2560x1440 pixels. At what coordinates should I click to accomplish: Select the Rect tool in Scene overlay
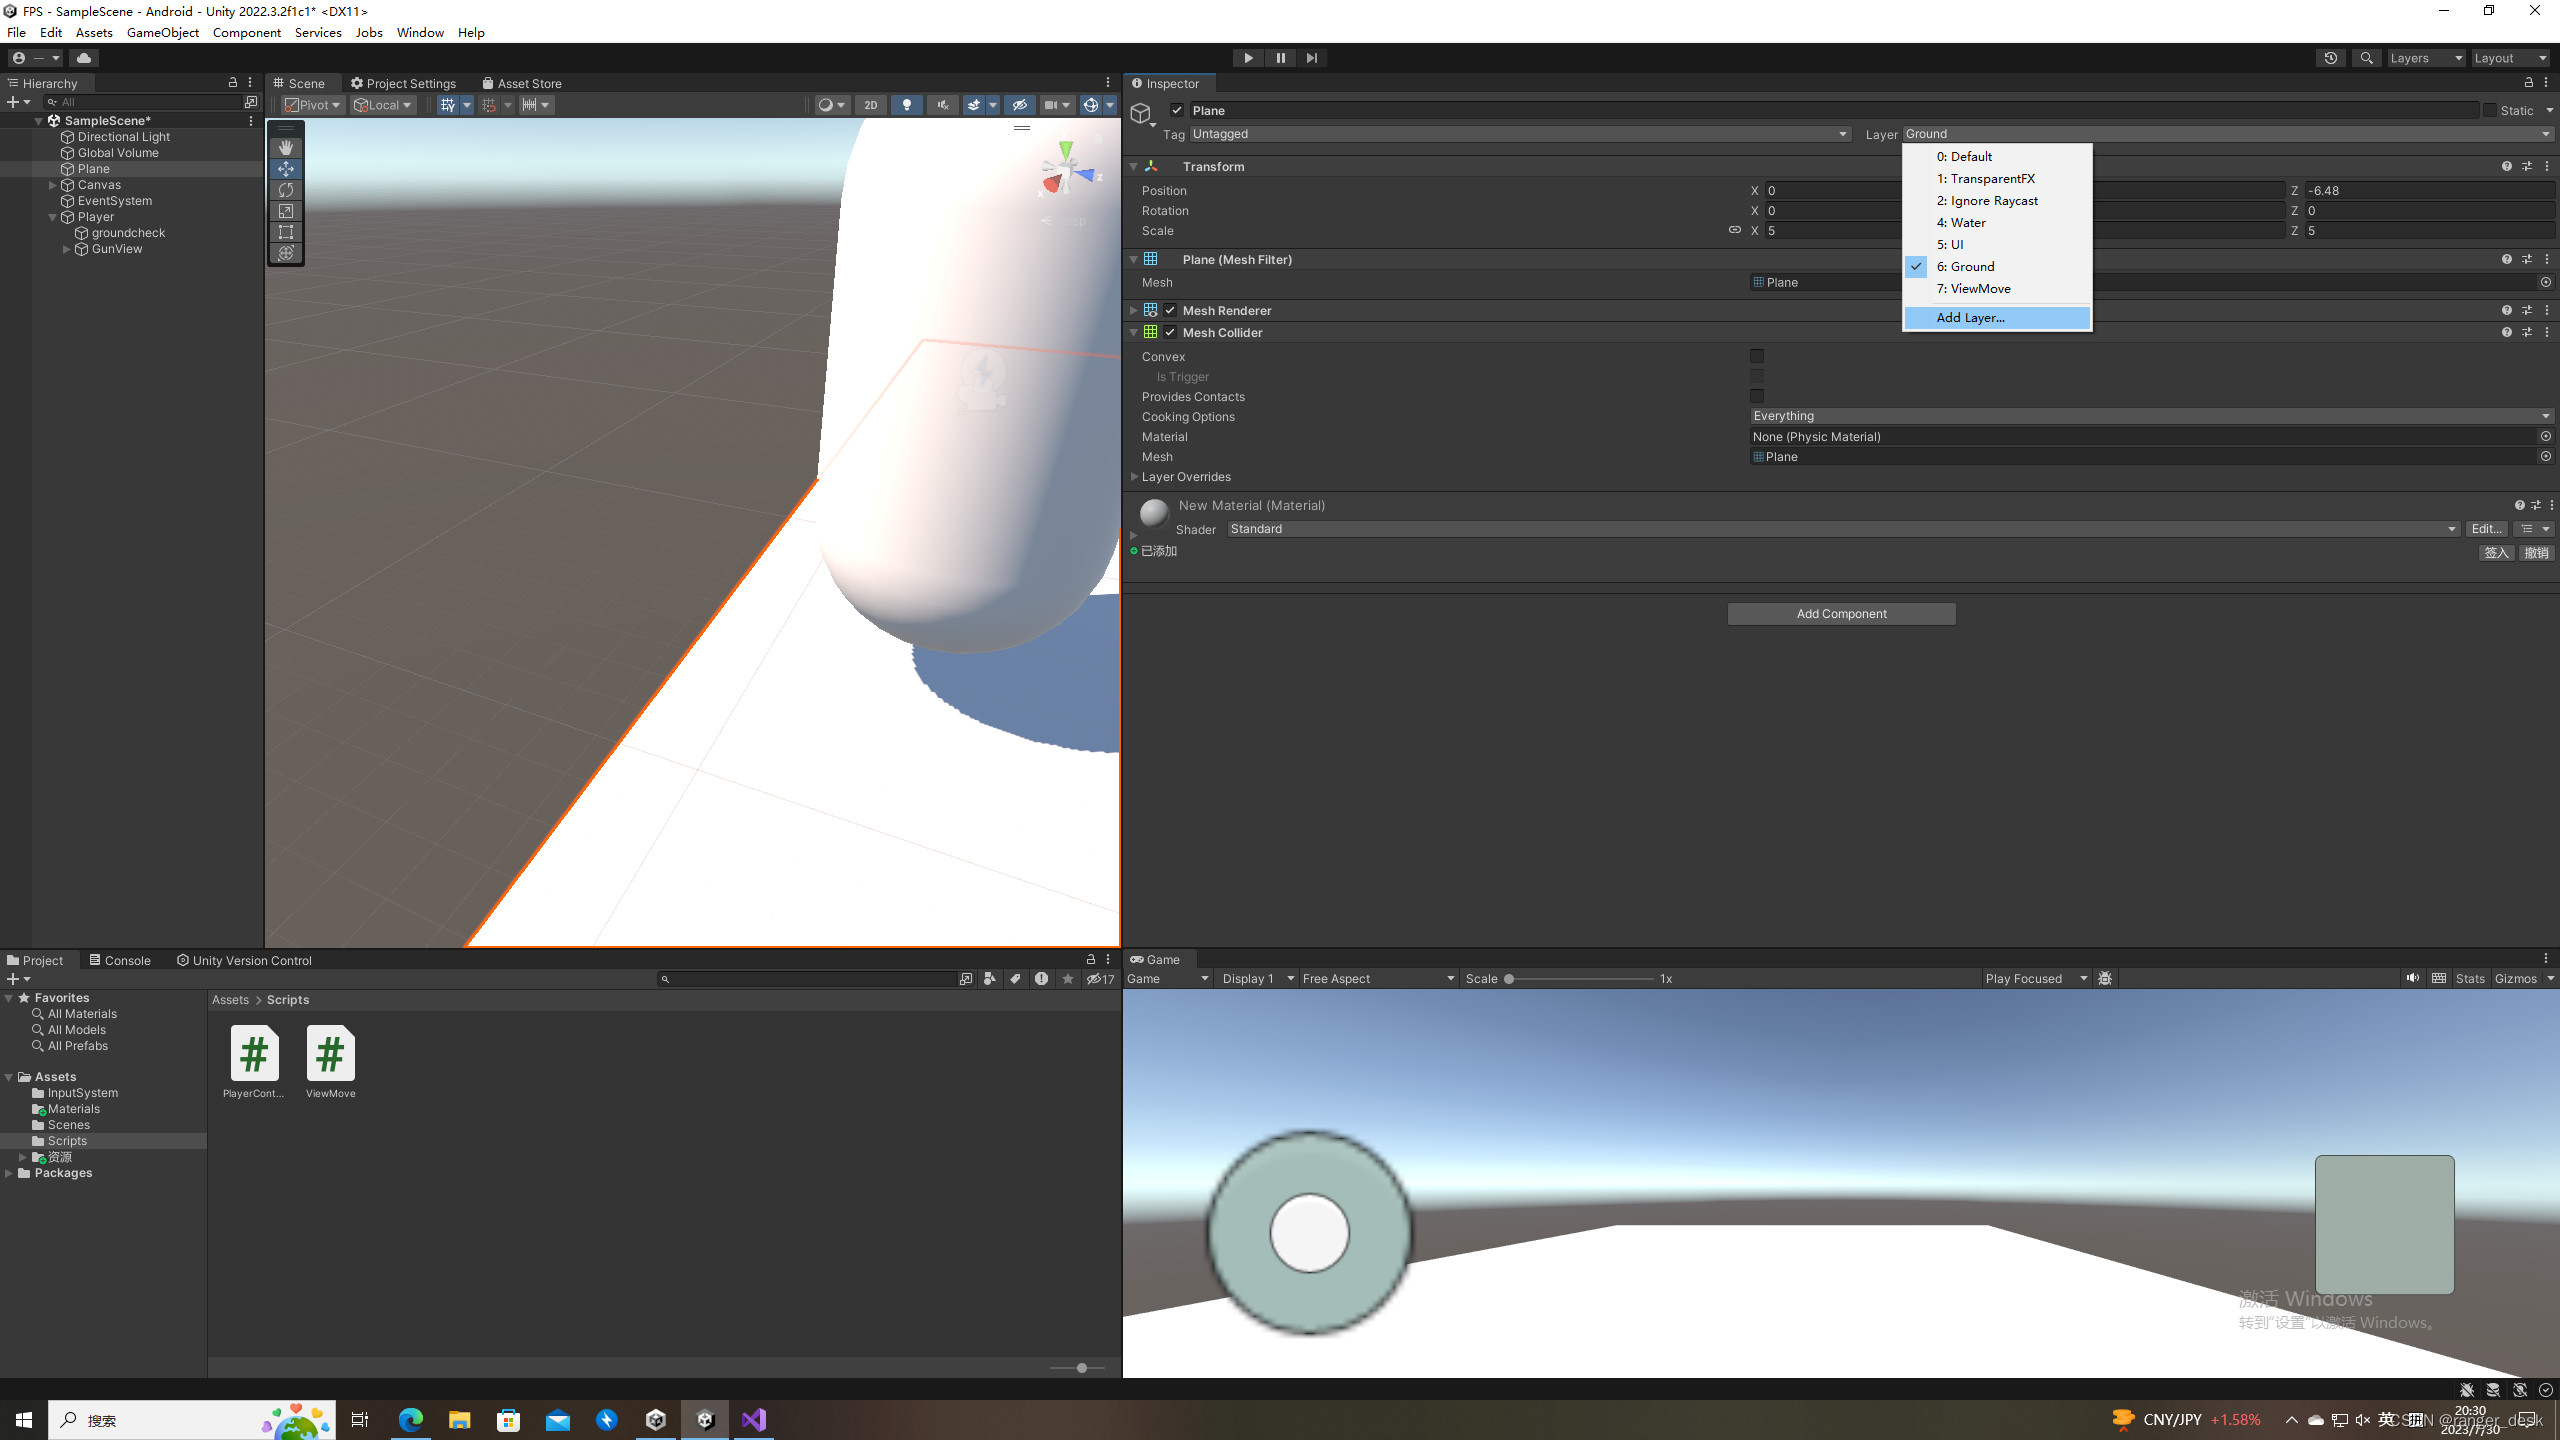(x=286, y=232)
